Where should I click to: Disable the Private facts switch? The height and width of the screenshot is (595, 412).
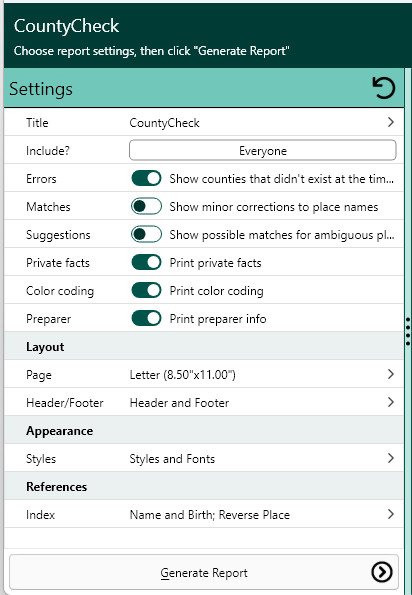pos(146,263)
